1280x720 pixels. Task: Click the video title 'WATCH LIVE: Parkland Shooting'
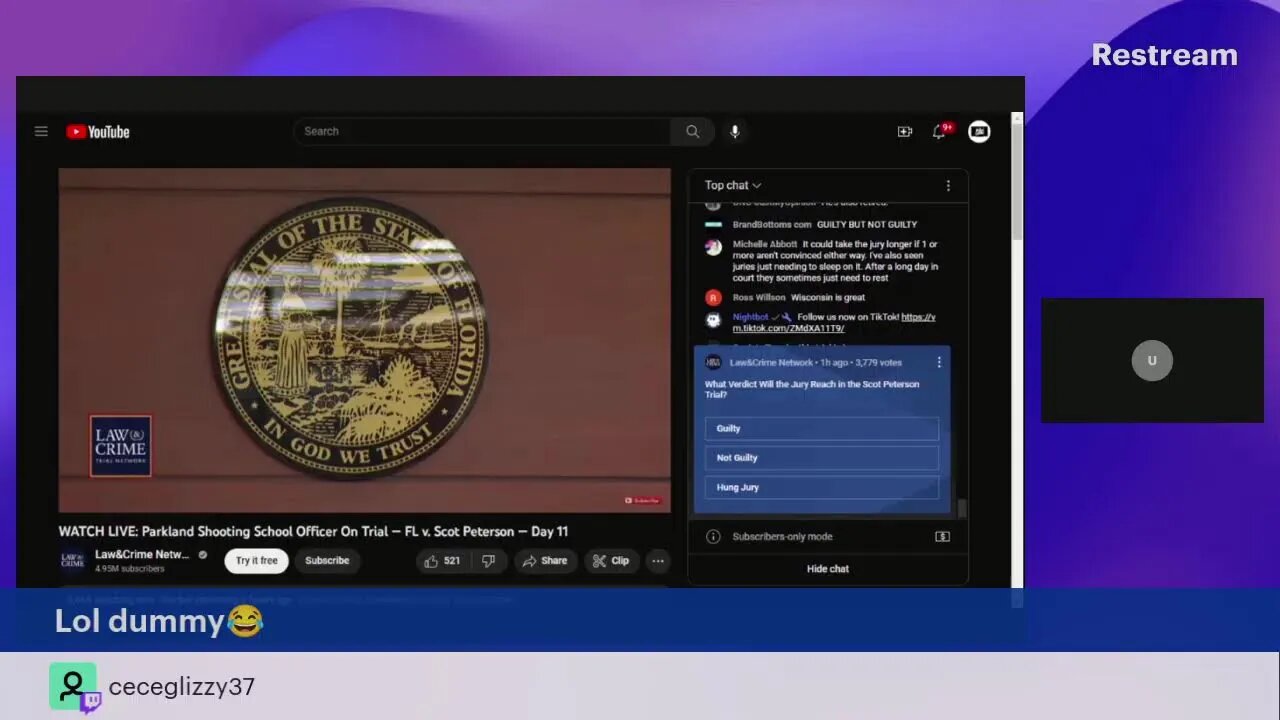point(313,532)
